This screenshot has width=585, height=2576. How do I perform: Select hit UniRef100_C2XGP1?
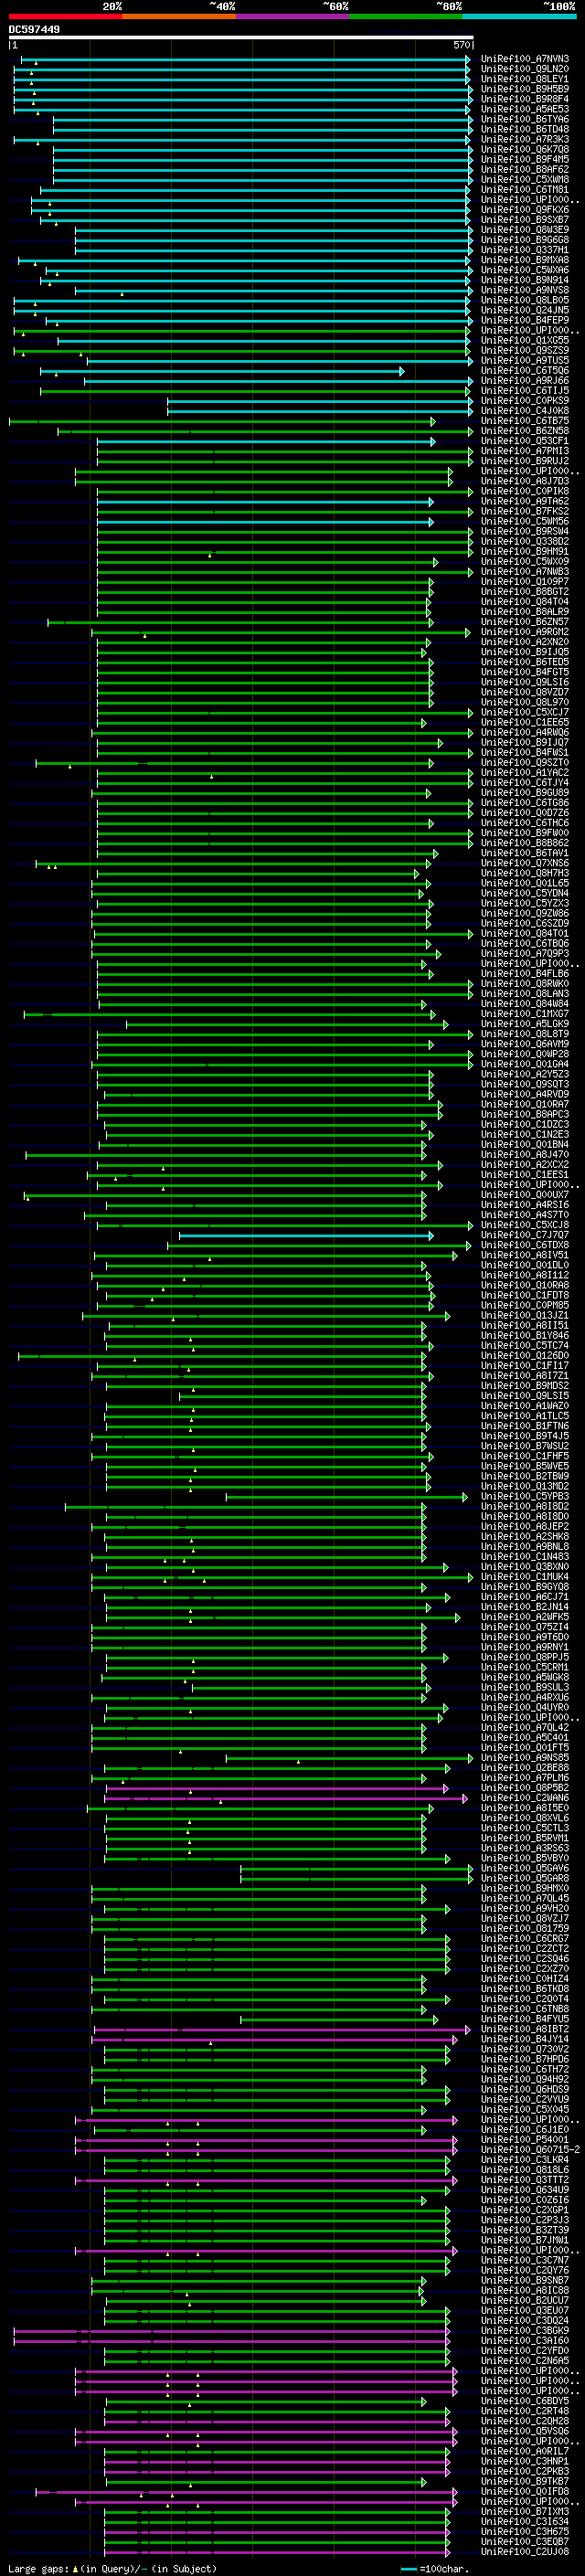[x=525, y=2210]
